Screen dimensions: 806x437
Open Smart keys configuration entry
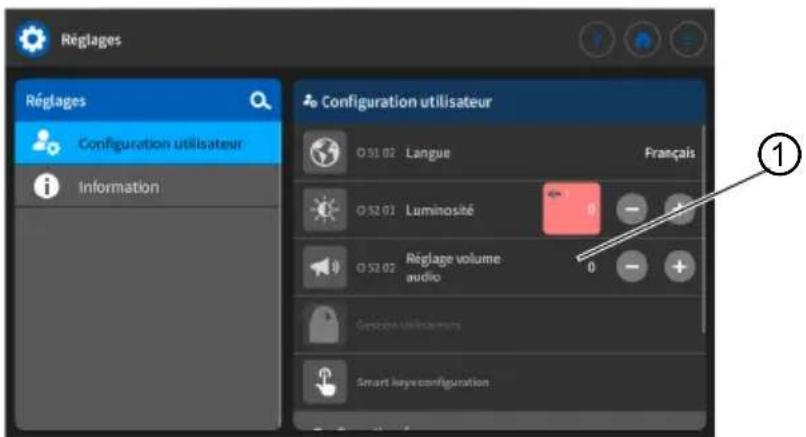[x=498, y=382]
